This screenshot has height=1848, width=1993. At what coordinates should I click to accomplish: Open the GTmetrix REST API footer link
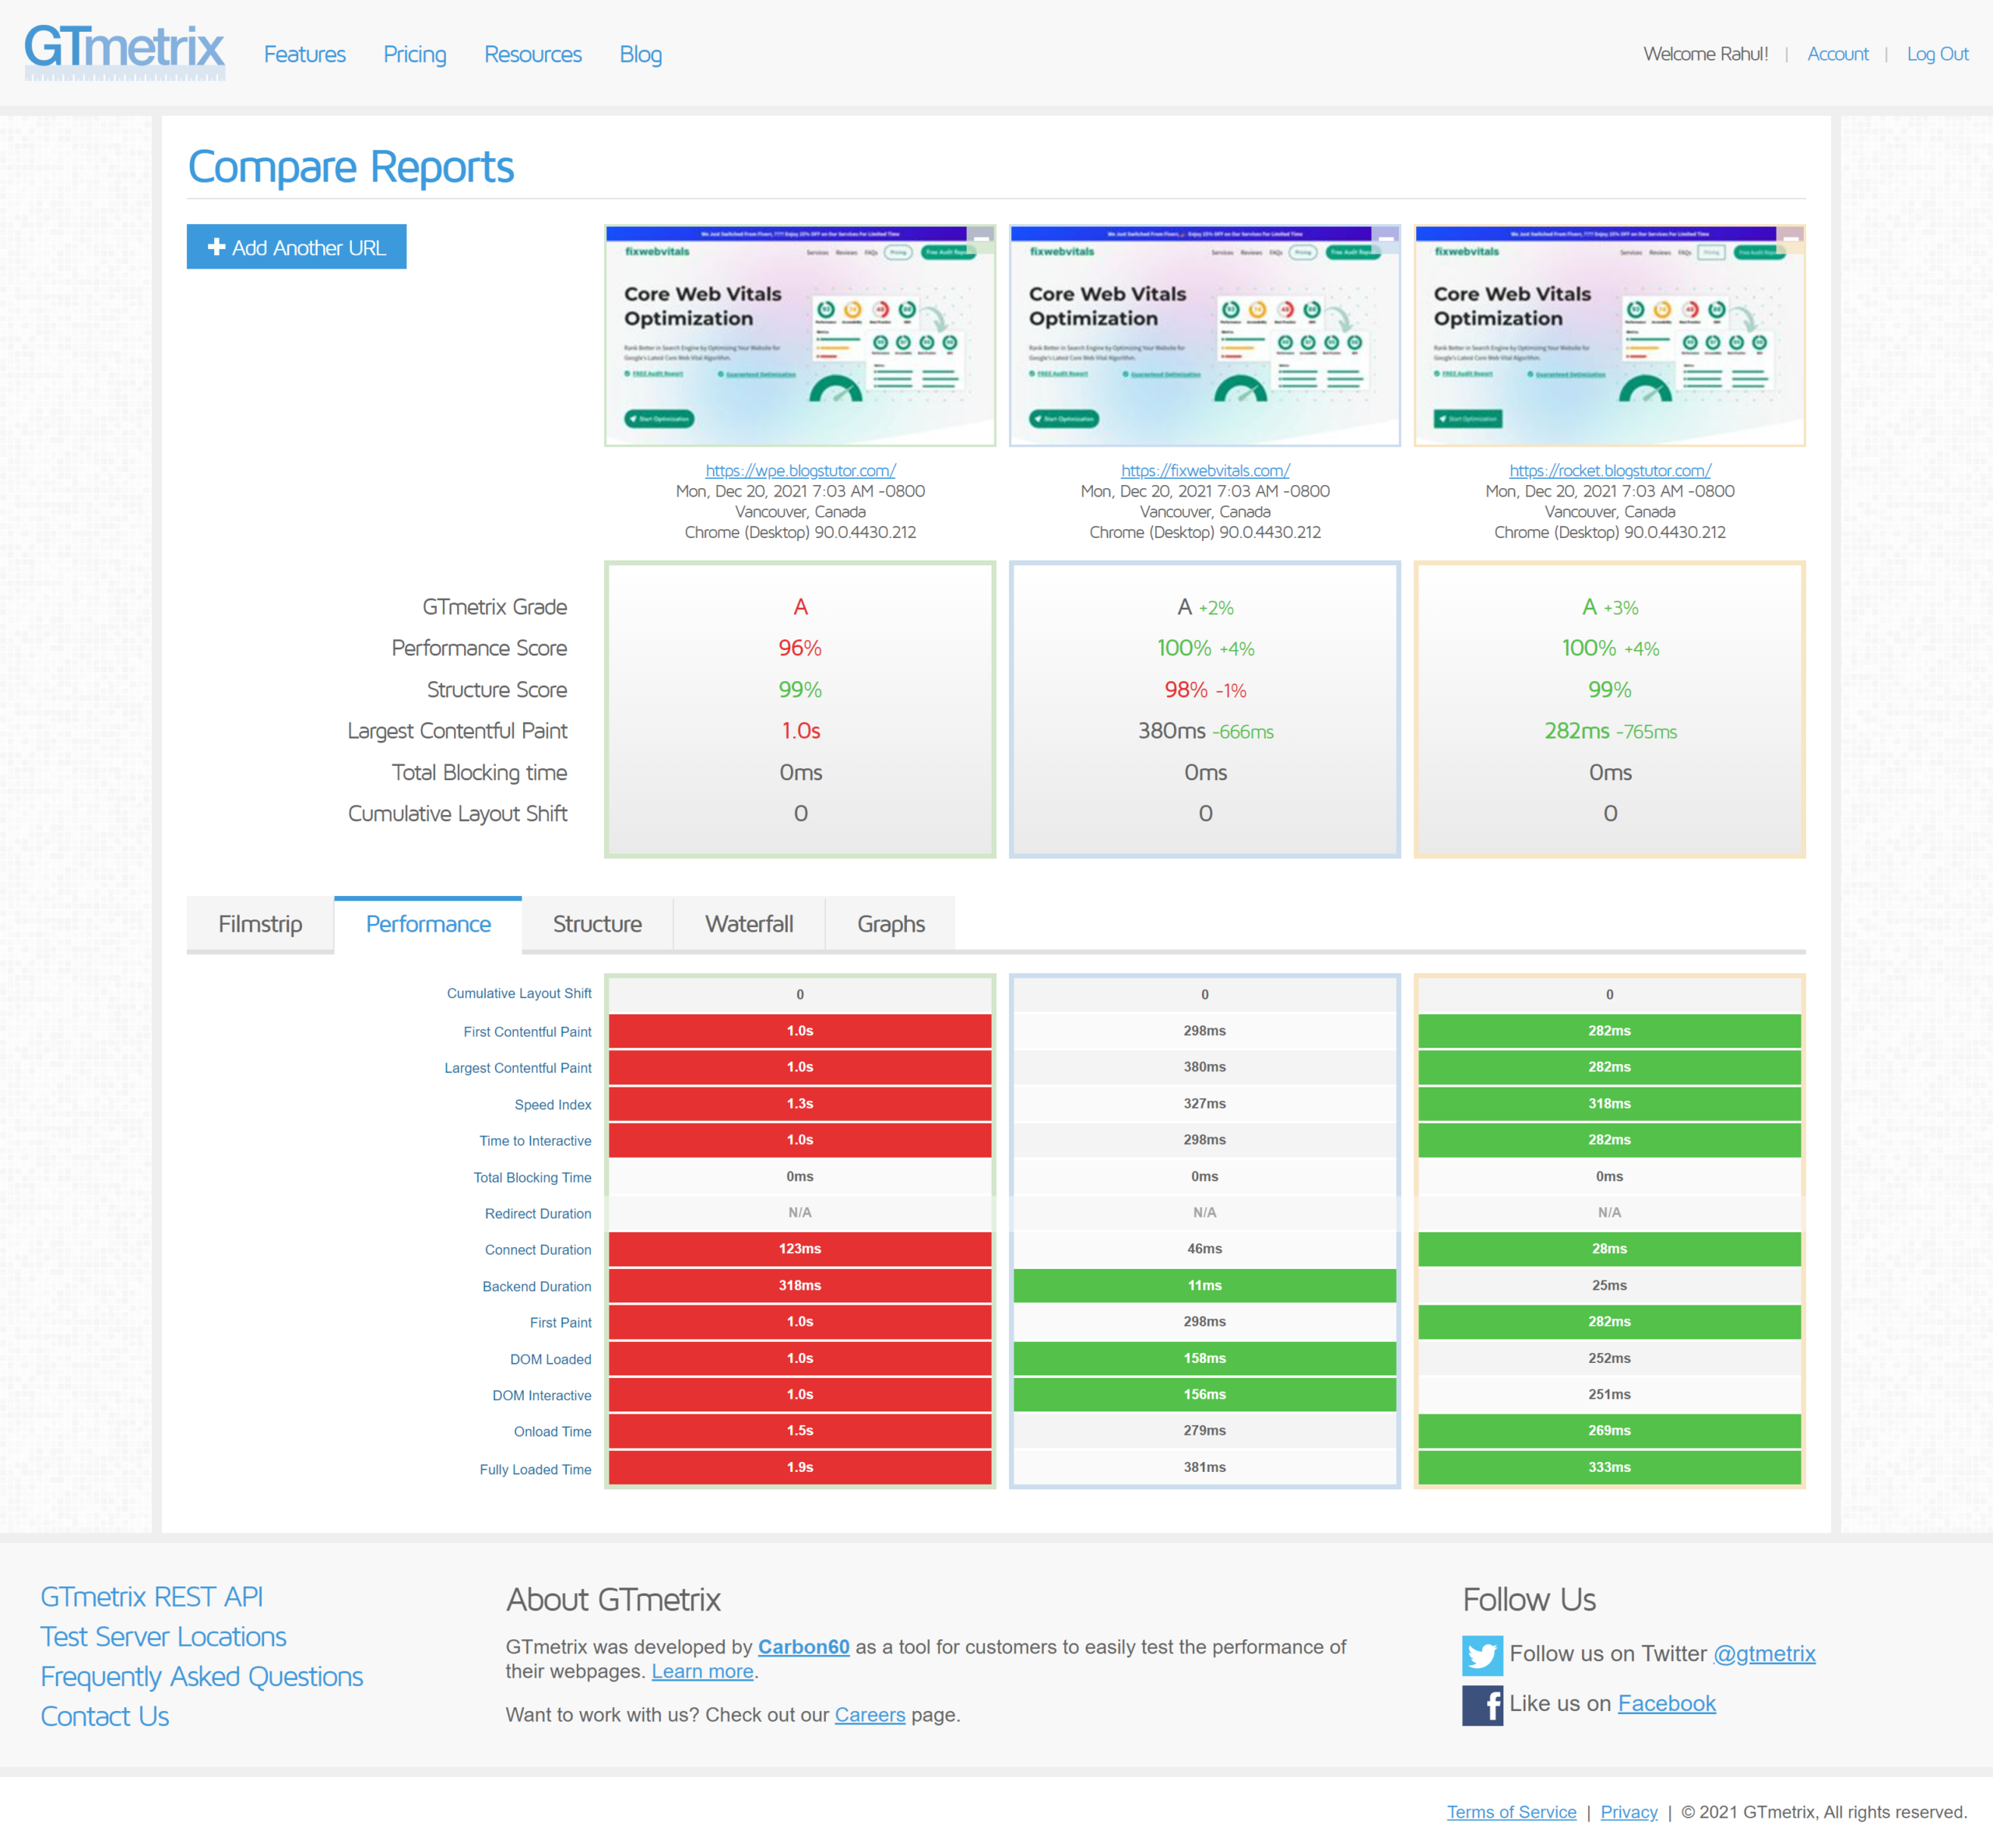coord(152,1597)
